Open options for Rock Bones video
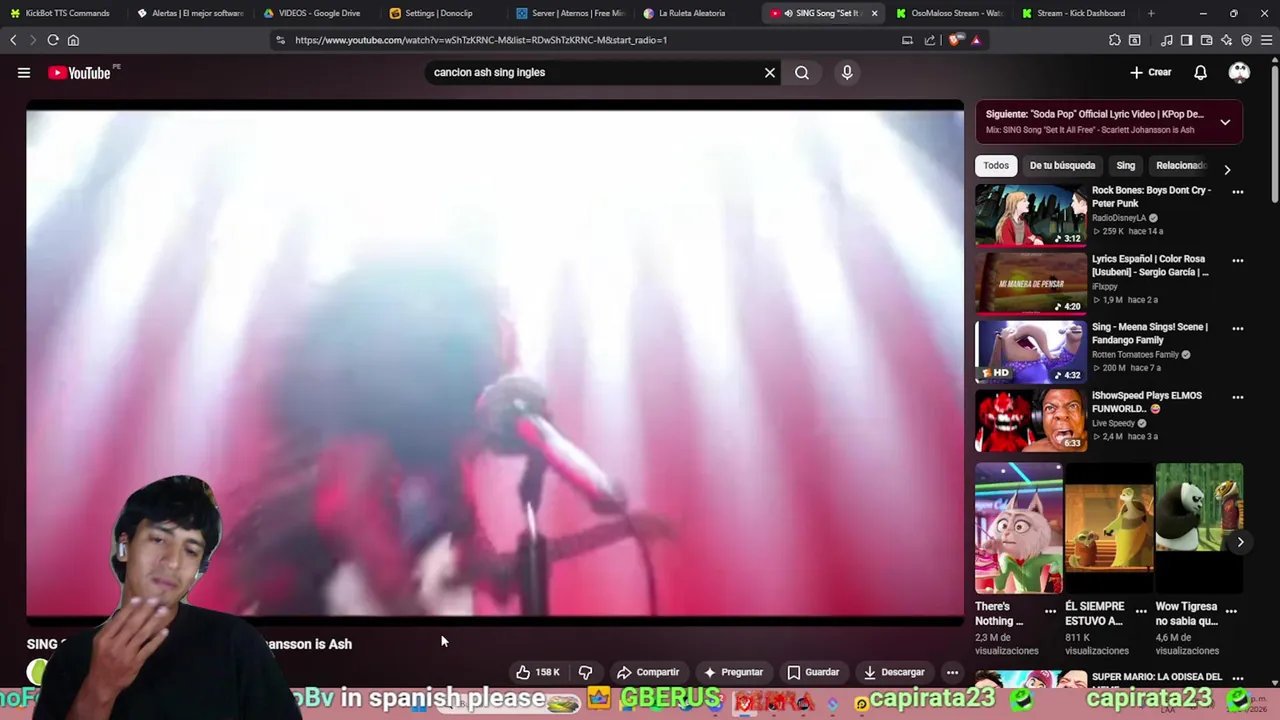The image size is (1280, 720). (1238, 192)
